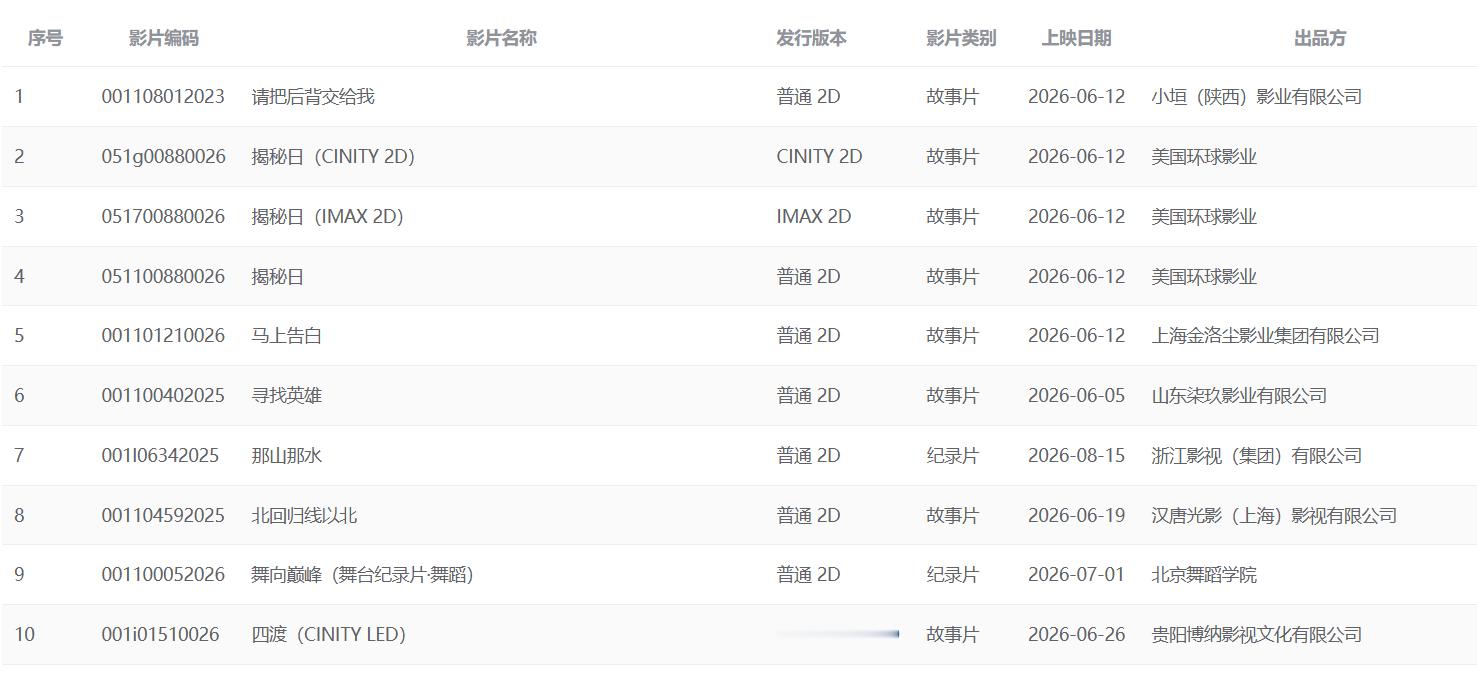The width and height of the screenshot is (1477, 673).
Task: Open film title 那山那水
Action: coord(286,456)
